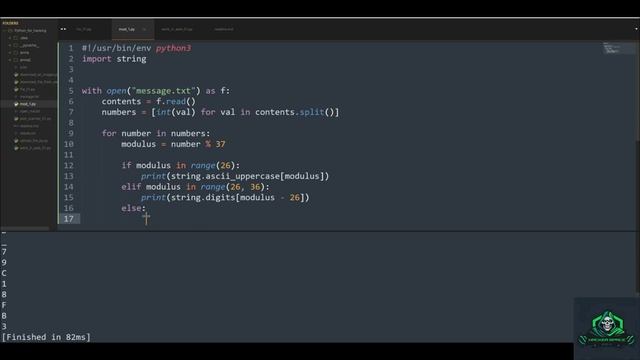Click the FOLDERS sidebar heading
The image size is (640, 360).
11,23
